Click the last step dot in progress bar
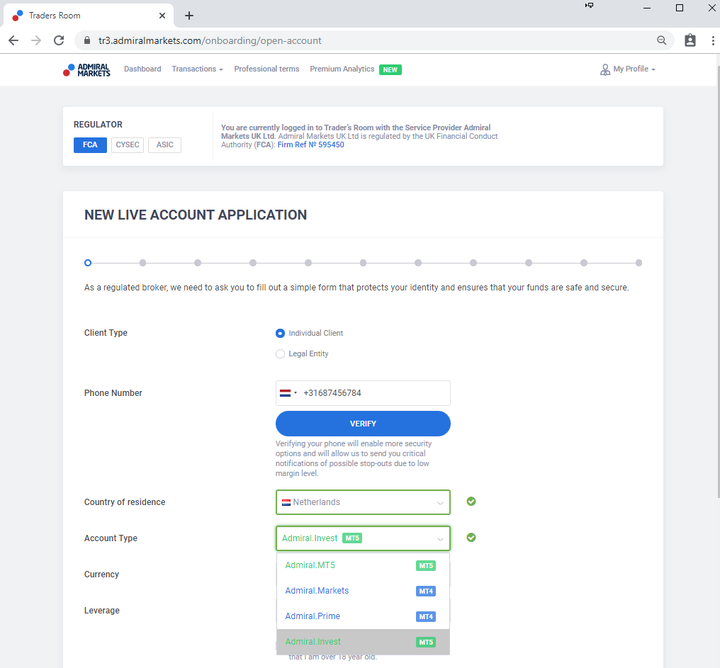The height and width of the screenshot is (668, 720). [x=639, y=263]
